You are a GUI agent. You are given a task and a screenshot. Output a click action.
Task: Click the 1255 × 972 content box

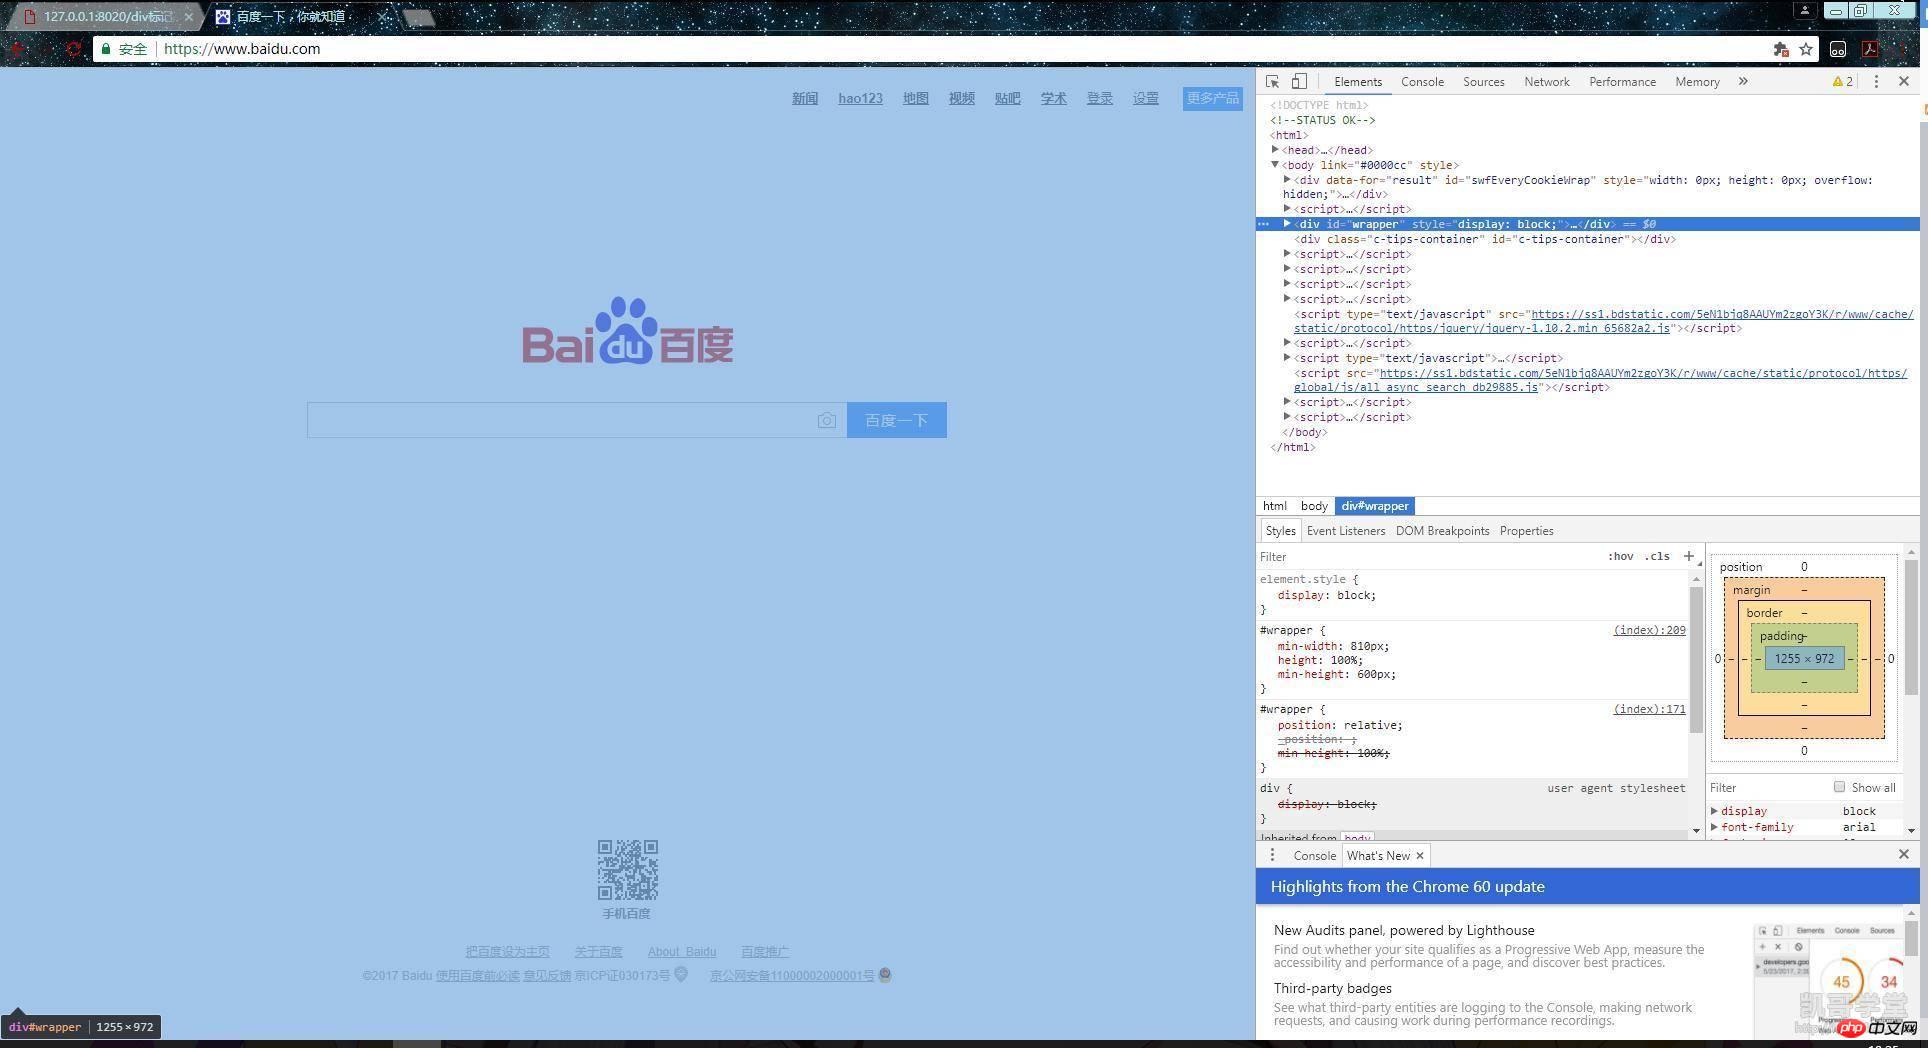1804,659
